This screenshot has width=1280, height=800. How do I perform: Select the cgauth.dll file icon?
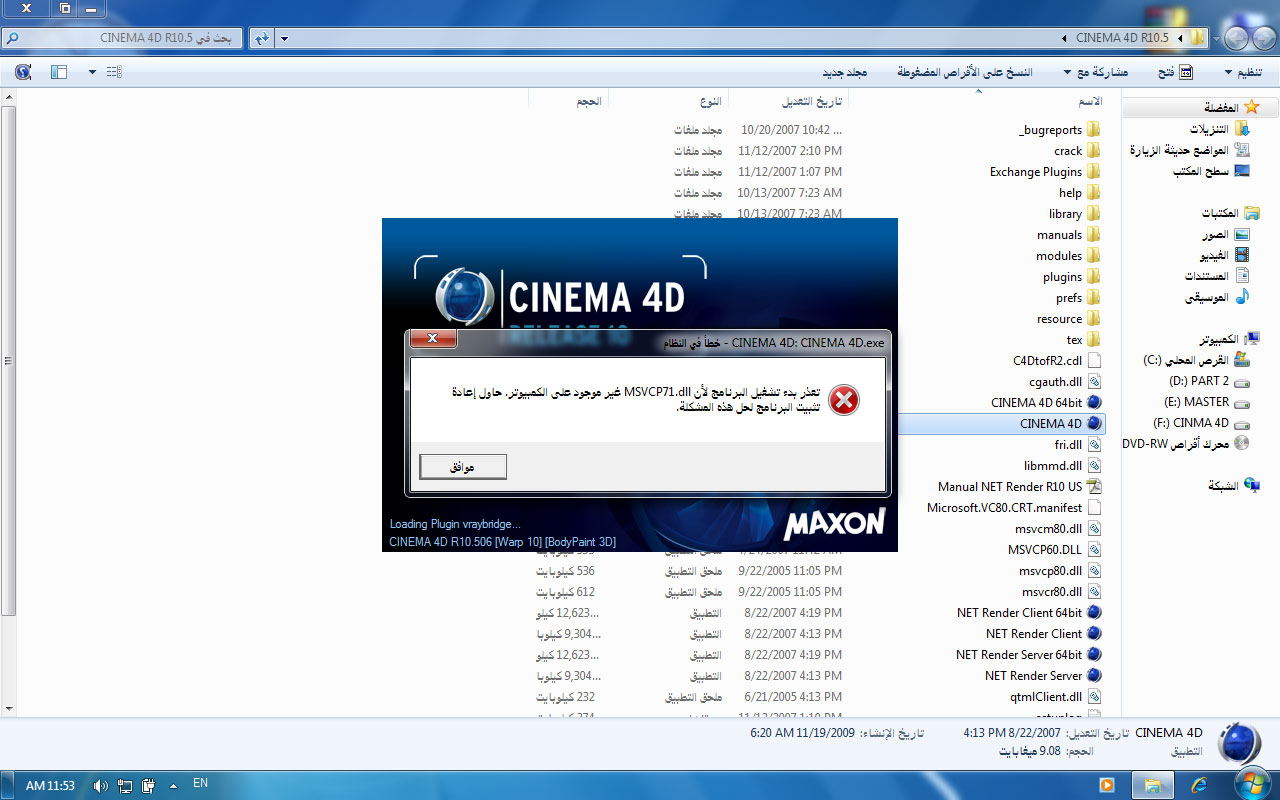(x=1093, y=382)
